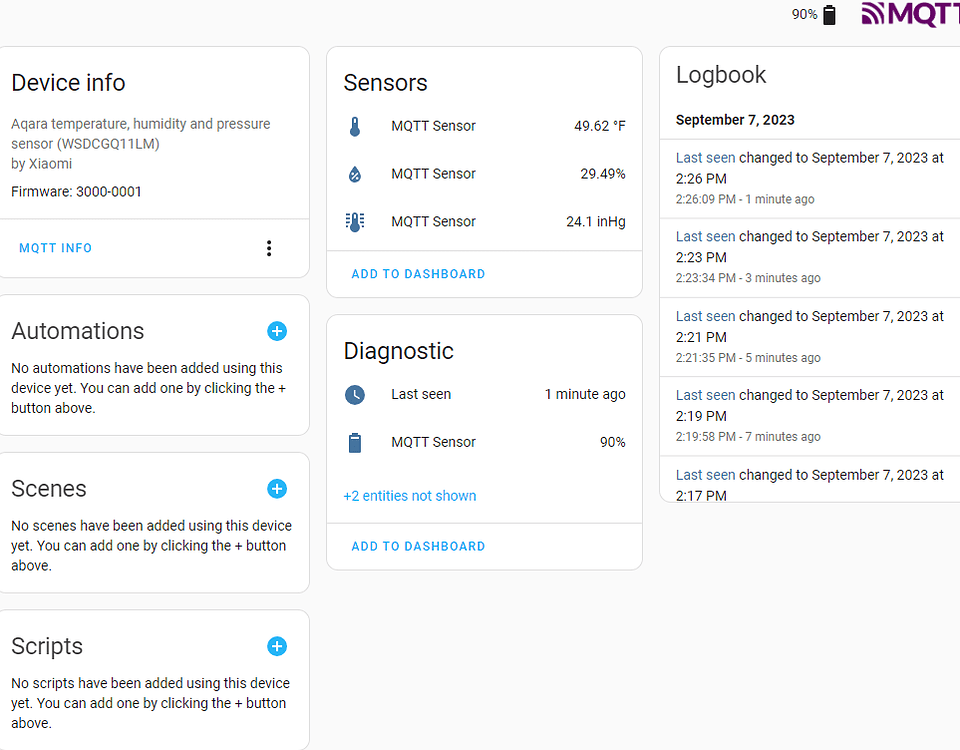Expand the +2 entities not shown link
Viewport: 960px width, 750px height.
click(x=410, y=496)
